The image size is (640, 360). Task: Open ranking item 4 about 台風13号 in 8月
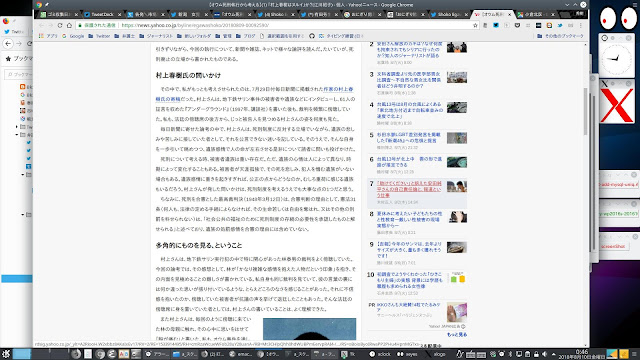click(410, 110)
